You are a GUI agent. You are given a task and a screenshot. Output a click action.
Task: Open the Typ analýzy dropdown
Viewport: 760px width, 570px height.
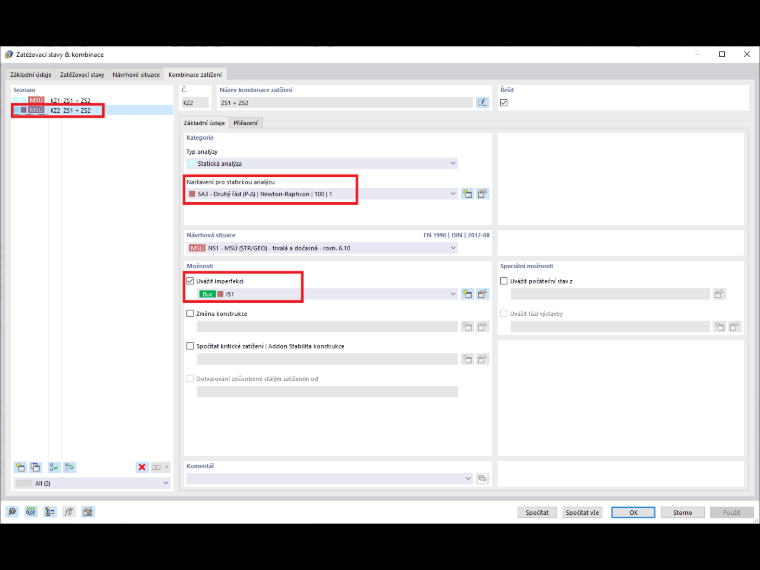pos(322,163)
